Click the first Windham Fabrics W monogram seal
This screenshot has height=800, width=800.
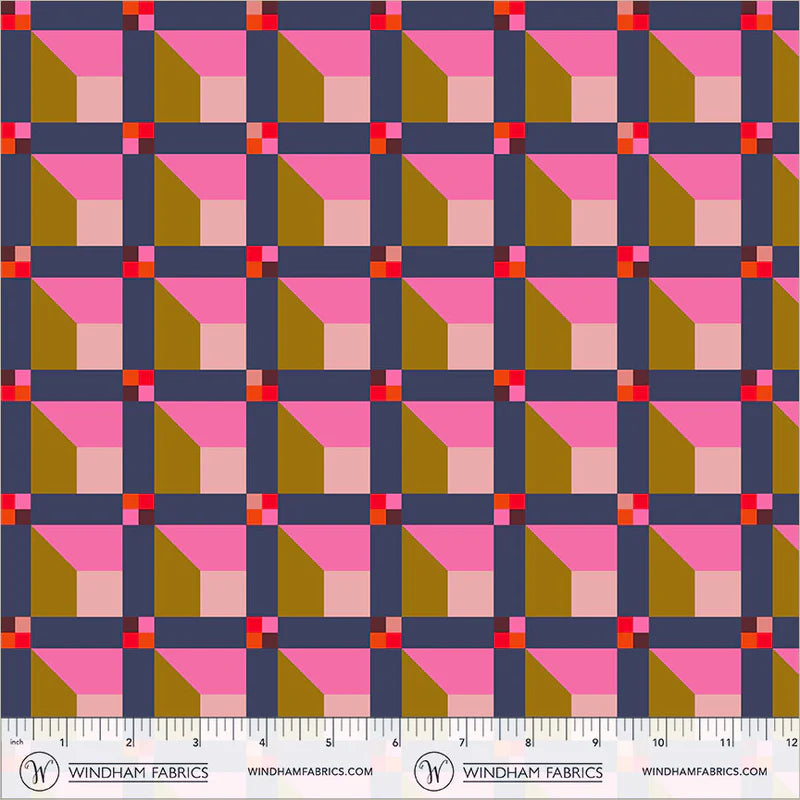[x=40, y=771]
